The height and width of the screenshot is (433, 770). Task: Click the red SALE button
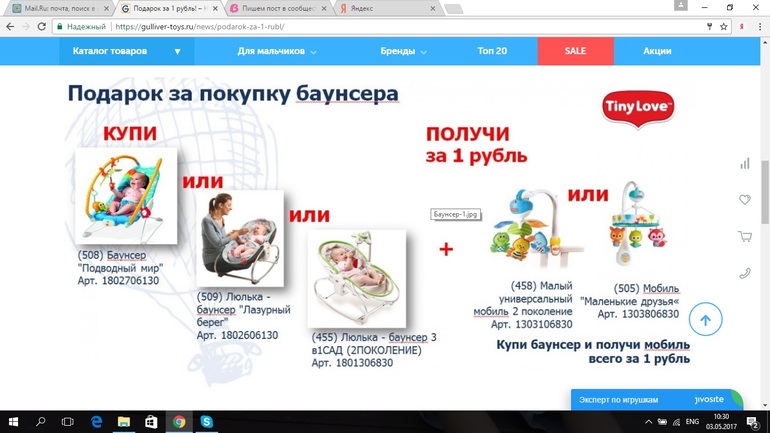(x=575, y=51)
